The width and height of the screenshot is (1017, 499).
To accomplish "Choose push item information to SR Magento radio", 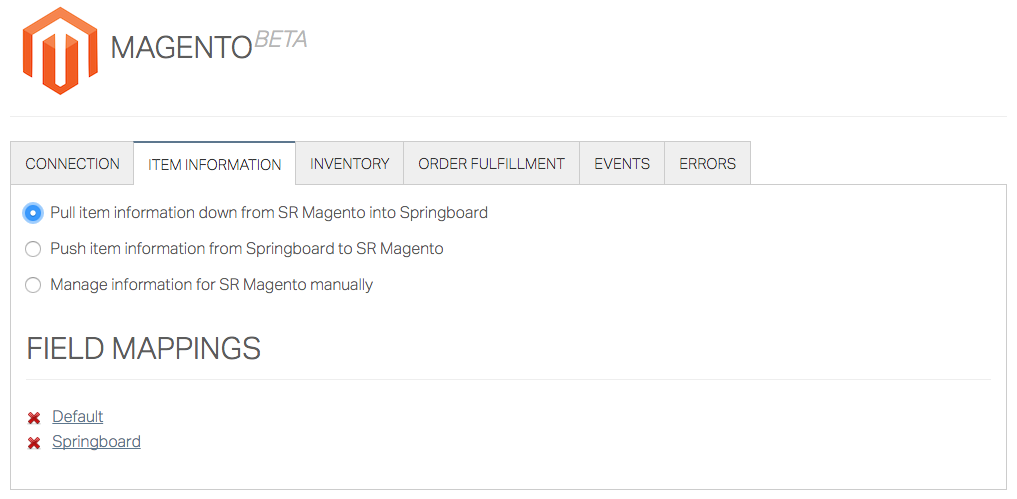I will (33, 249).
